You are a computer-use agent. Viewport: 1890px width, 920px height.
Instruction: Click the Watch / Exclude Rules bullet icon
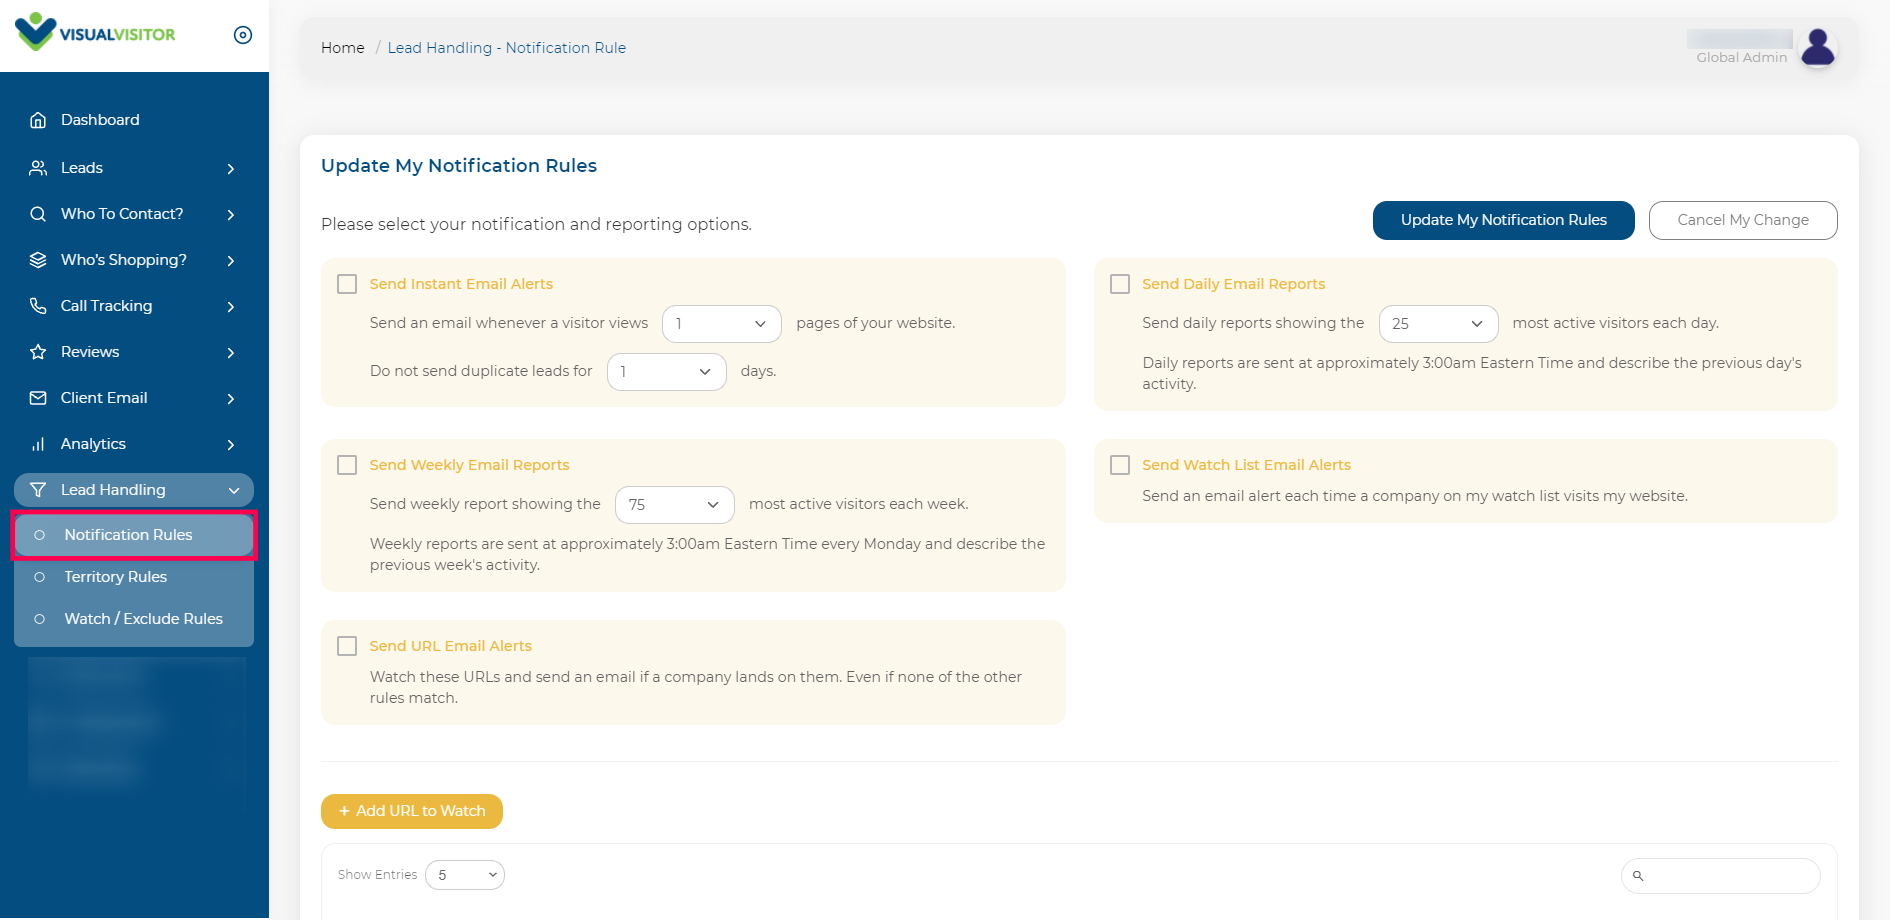[x=40, y=619]
